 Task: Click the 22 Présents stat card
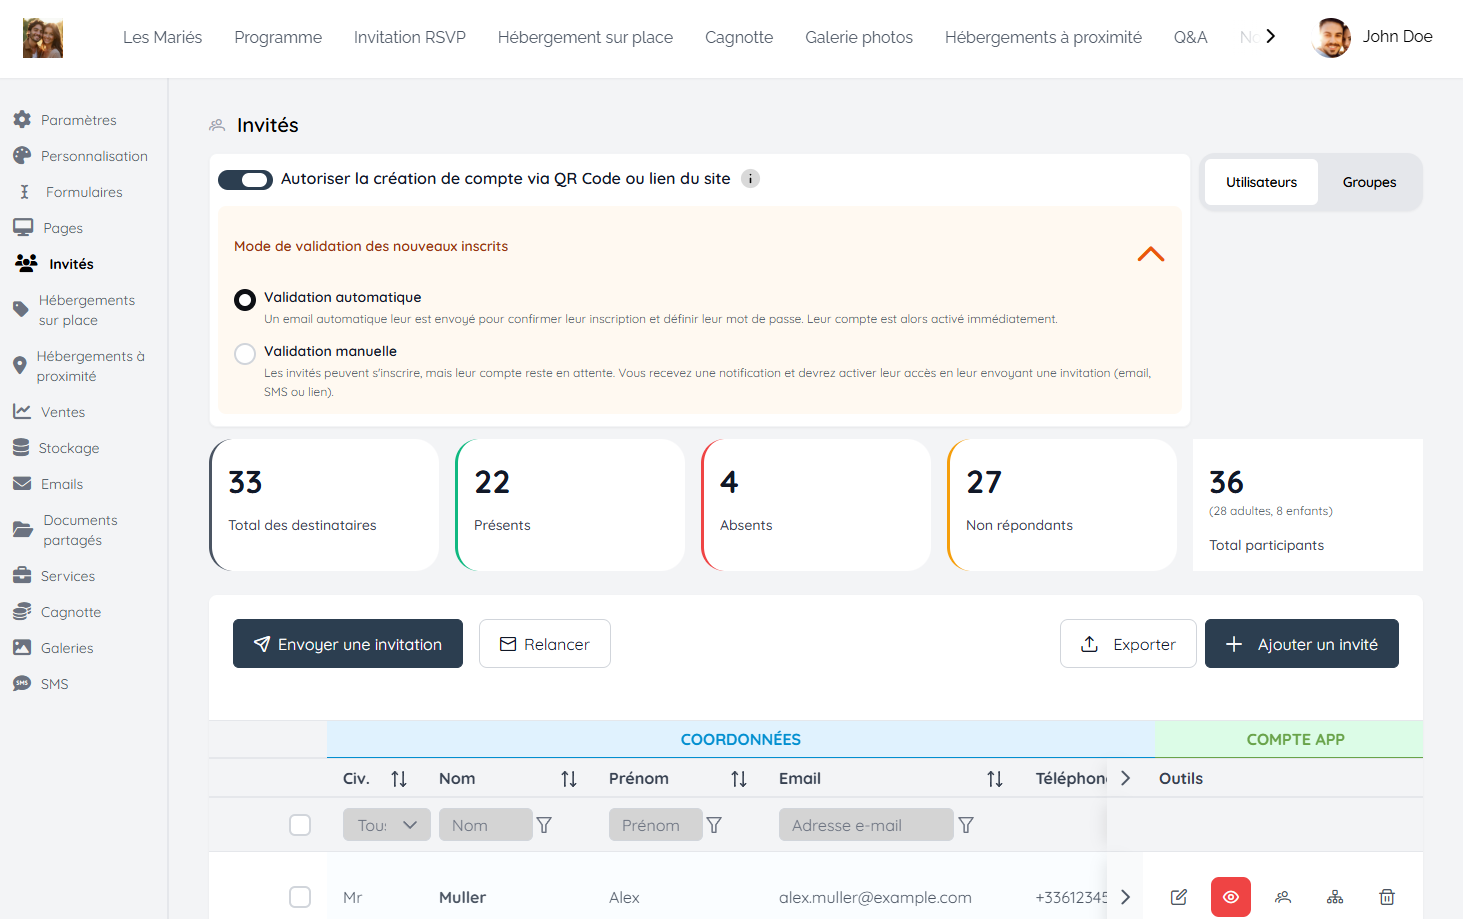570,505
